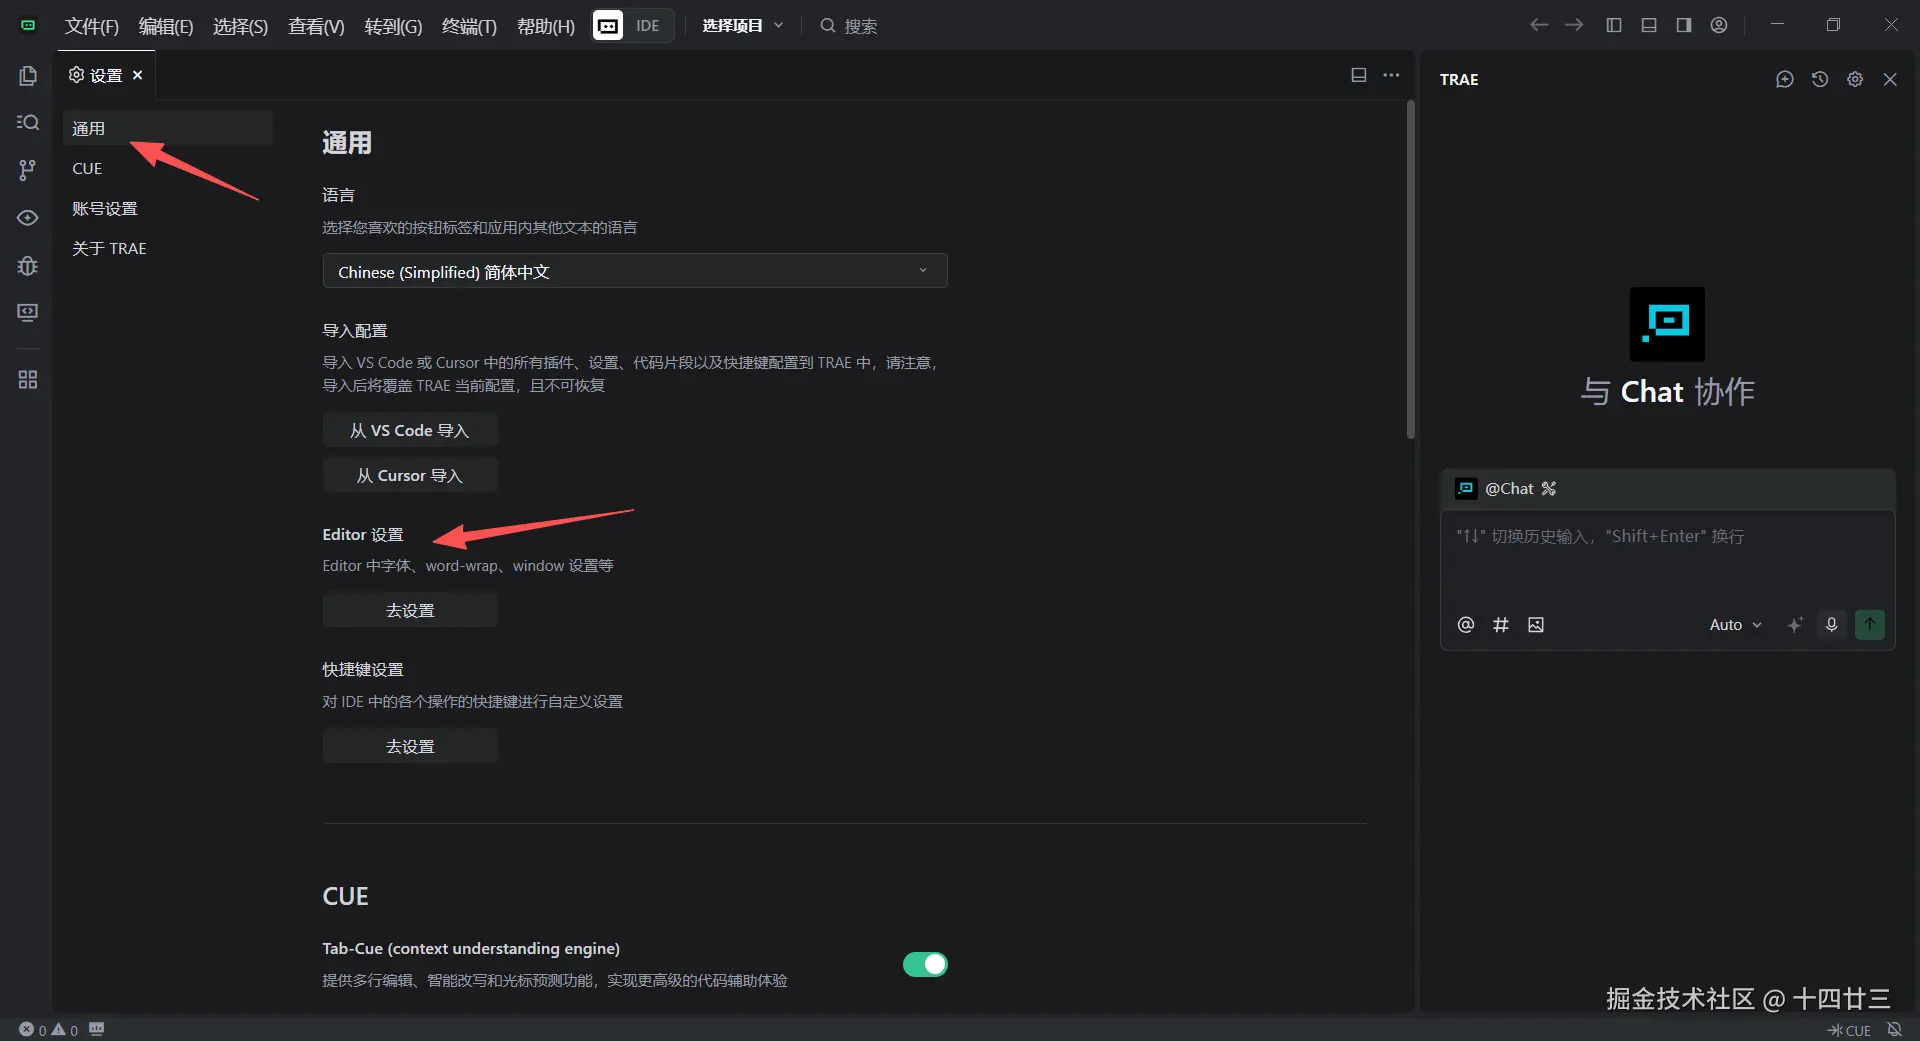Click the settings page vertical scrollbar

1411,270
